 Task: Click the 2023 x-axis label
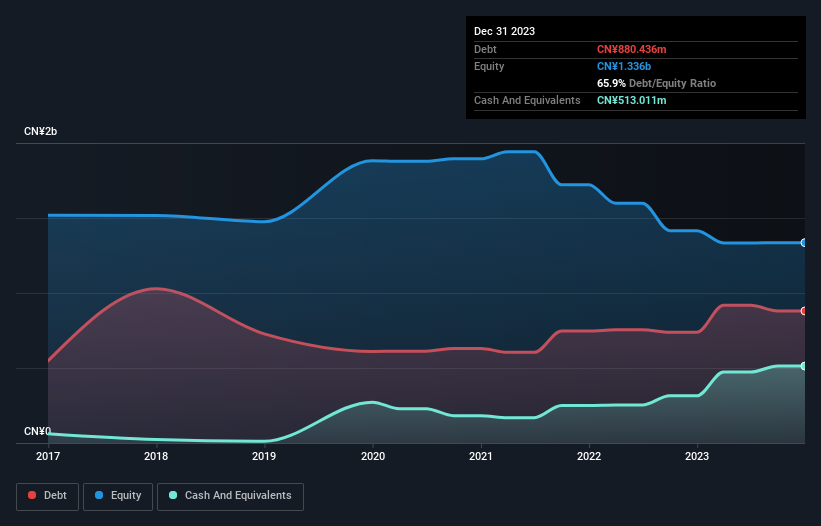click(697, 456)
